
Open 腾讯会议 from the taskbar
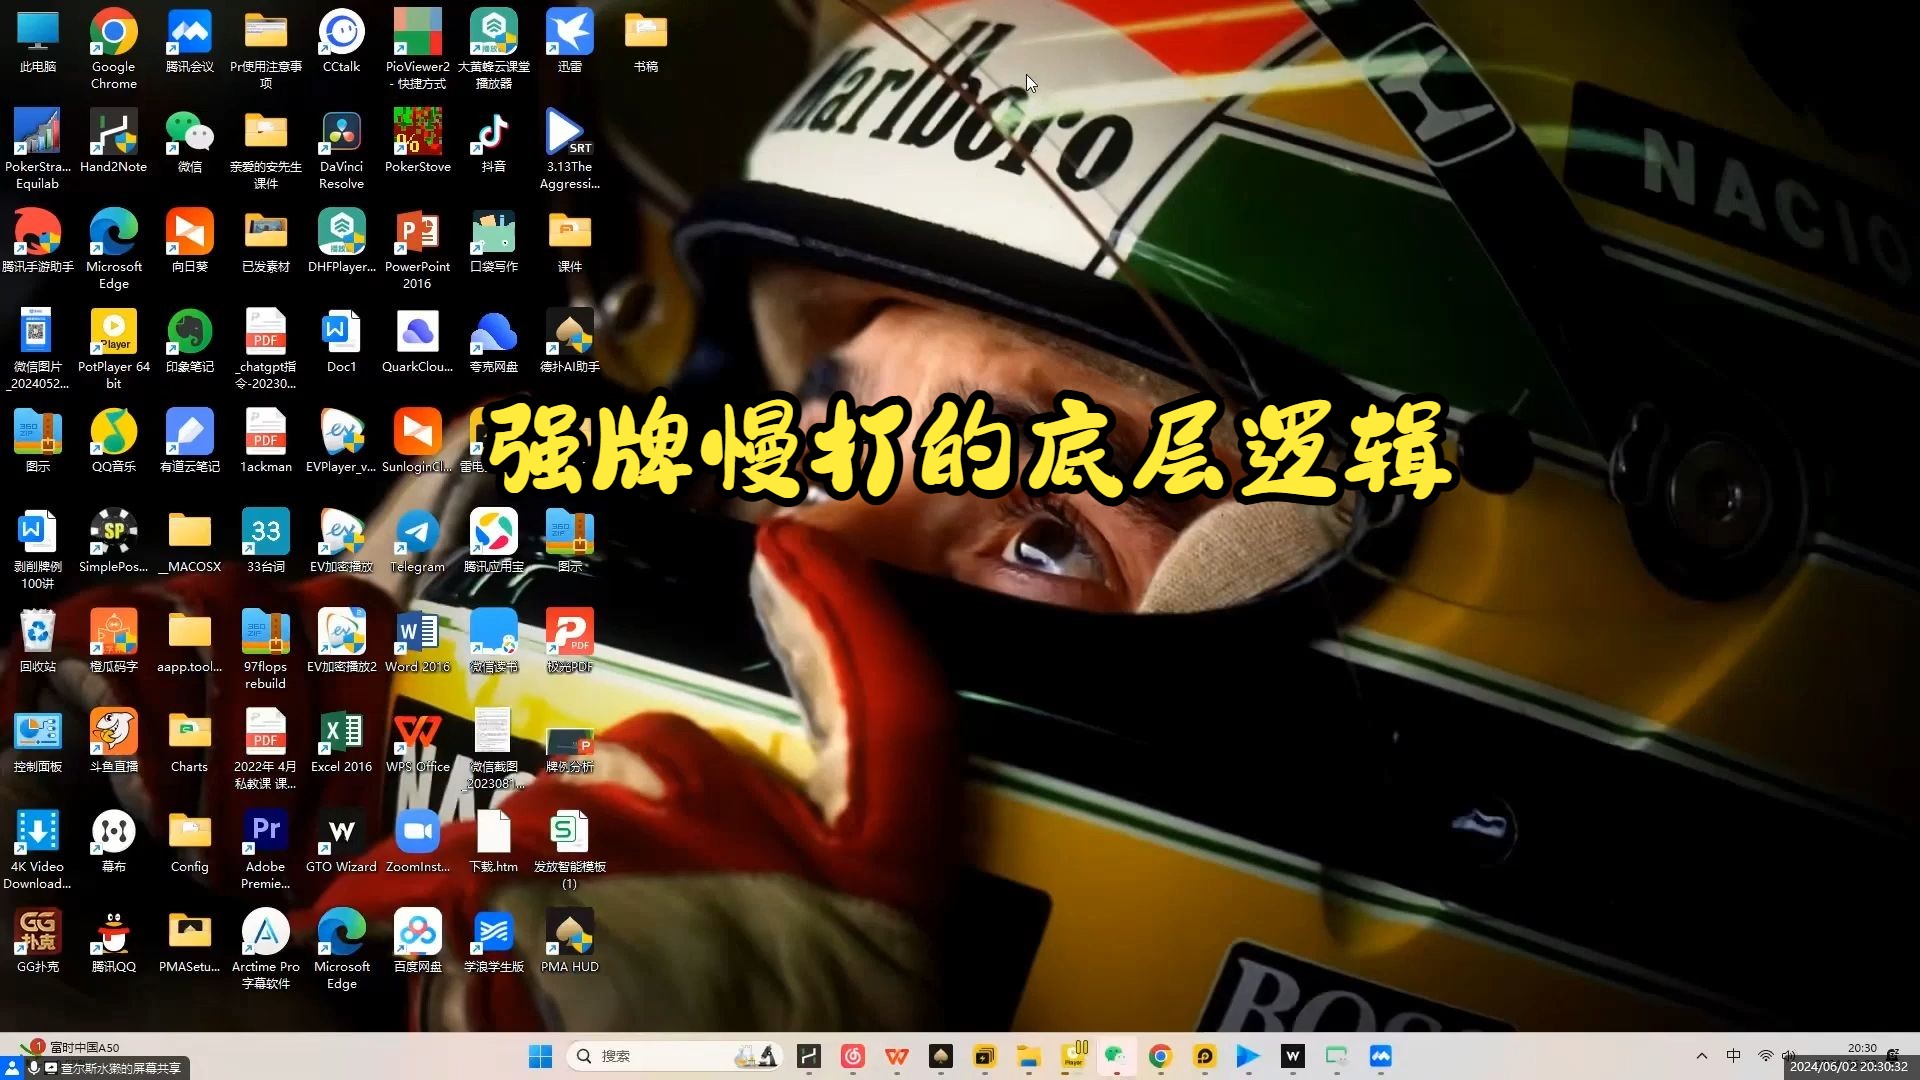coord(1380,1056)
